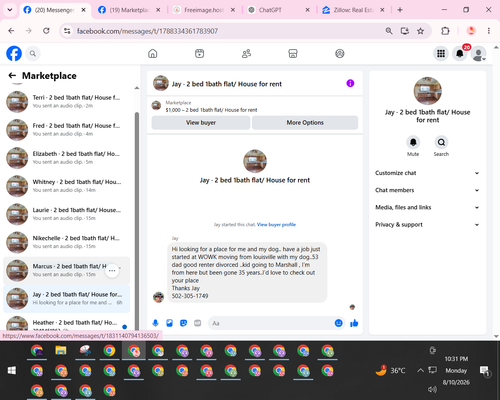Choose a GIF icon in composer
Viewport: 500px width, 400px height.
coord(198,323)
